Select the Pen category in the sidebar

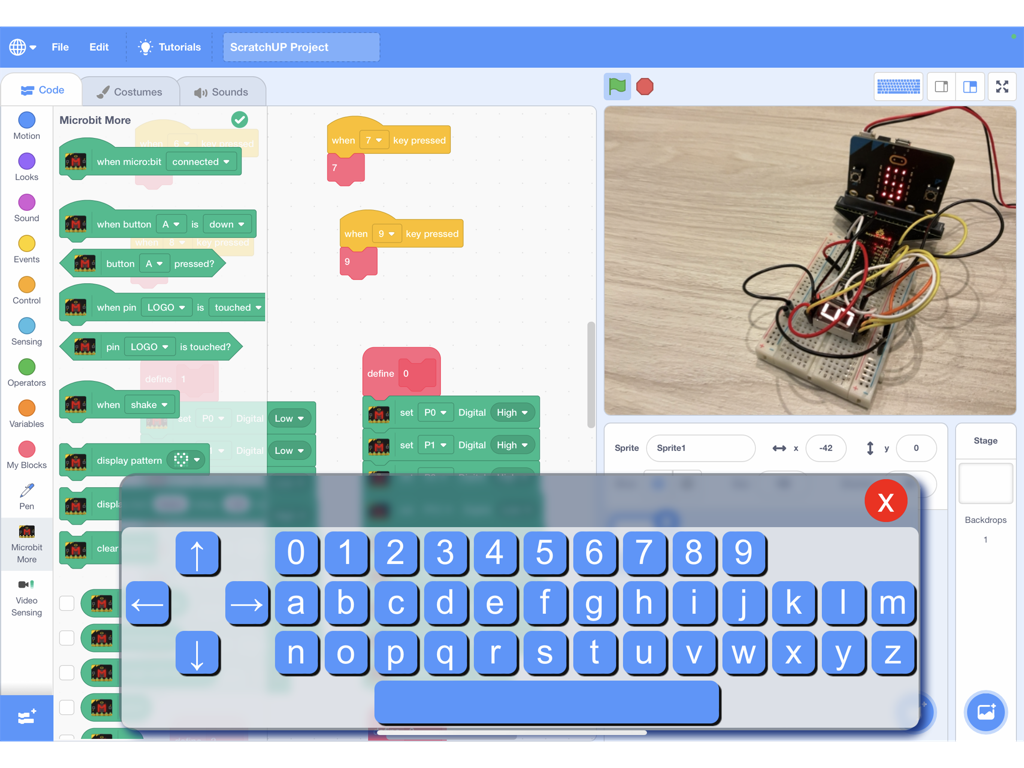click(x=26, y=496)
